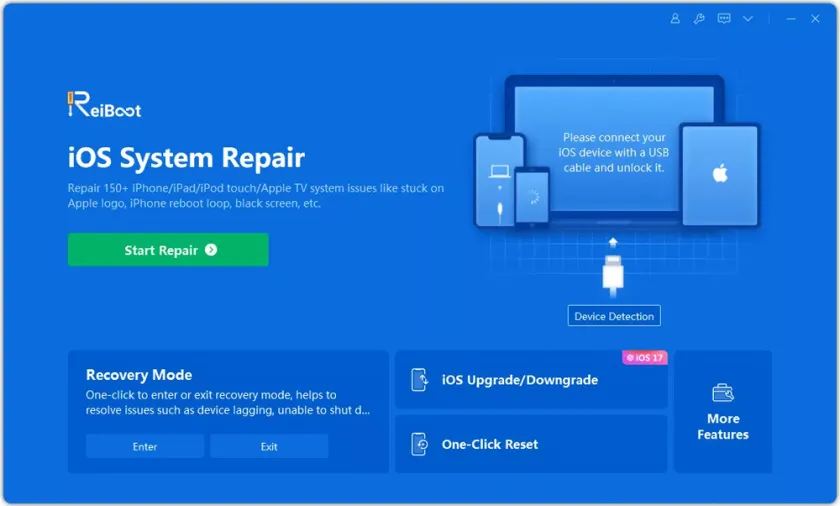Click the green Start Repair button
Image resolution: width=840 pixels, height=506 pixels.
click(x=168, y=250)
